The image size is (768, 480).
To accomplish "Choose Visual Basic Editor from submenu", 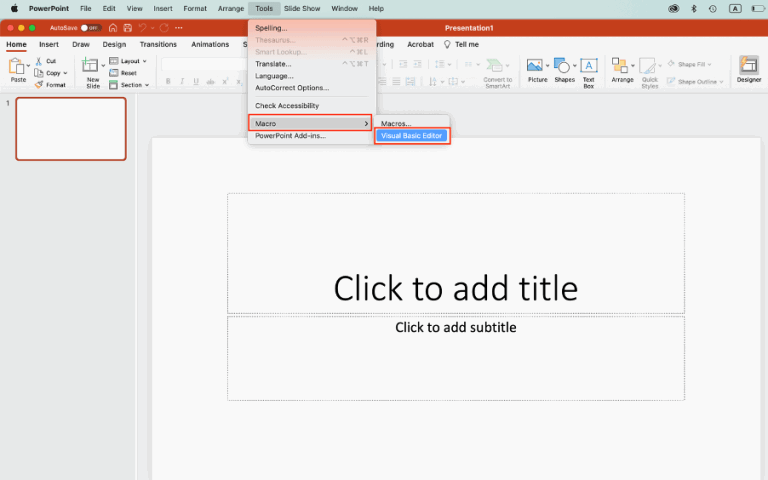I will point(411,136).
